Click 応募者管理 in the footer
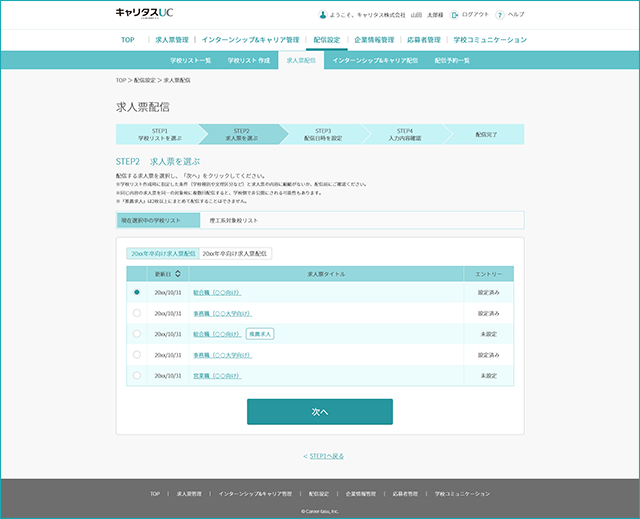The width and height of the screenshot is (640, 519). (405, 494)
